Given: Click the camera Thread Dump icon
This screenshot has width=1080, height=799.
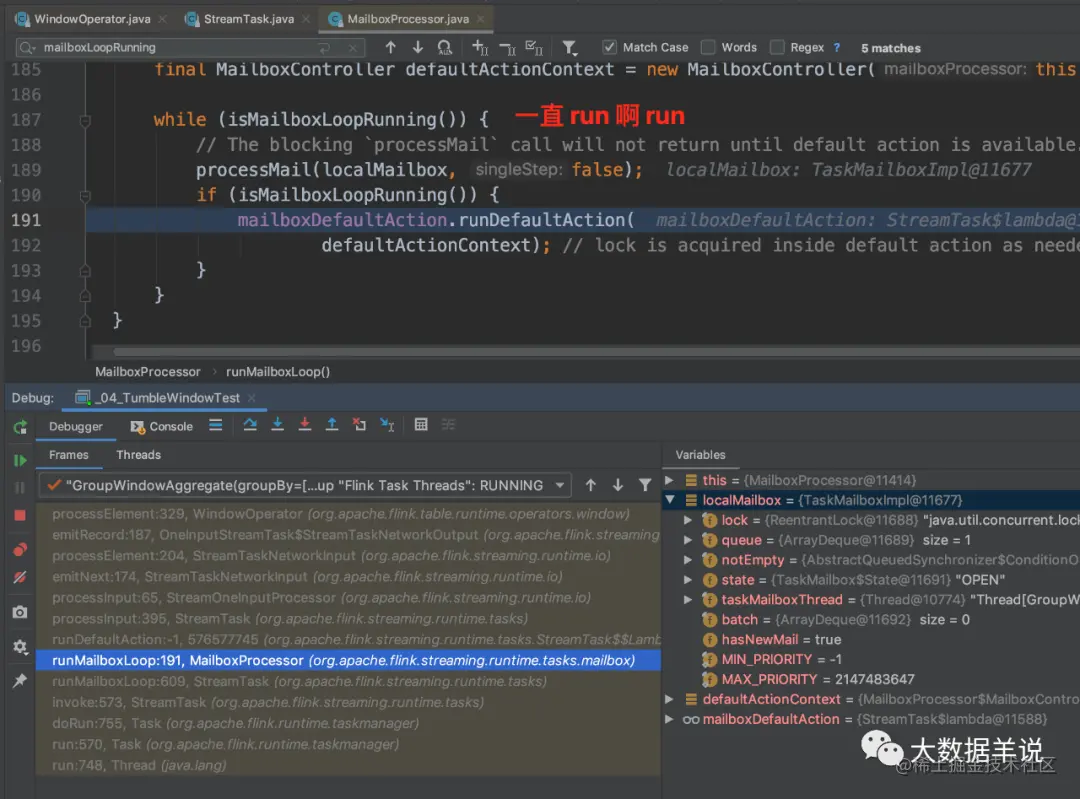Looking at the screenshot, I should [x=20, y=612].
